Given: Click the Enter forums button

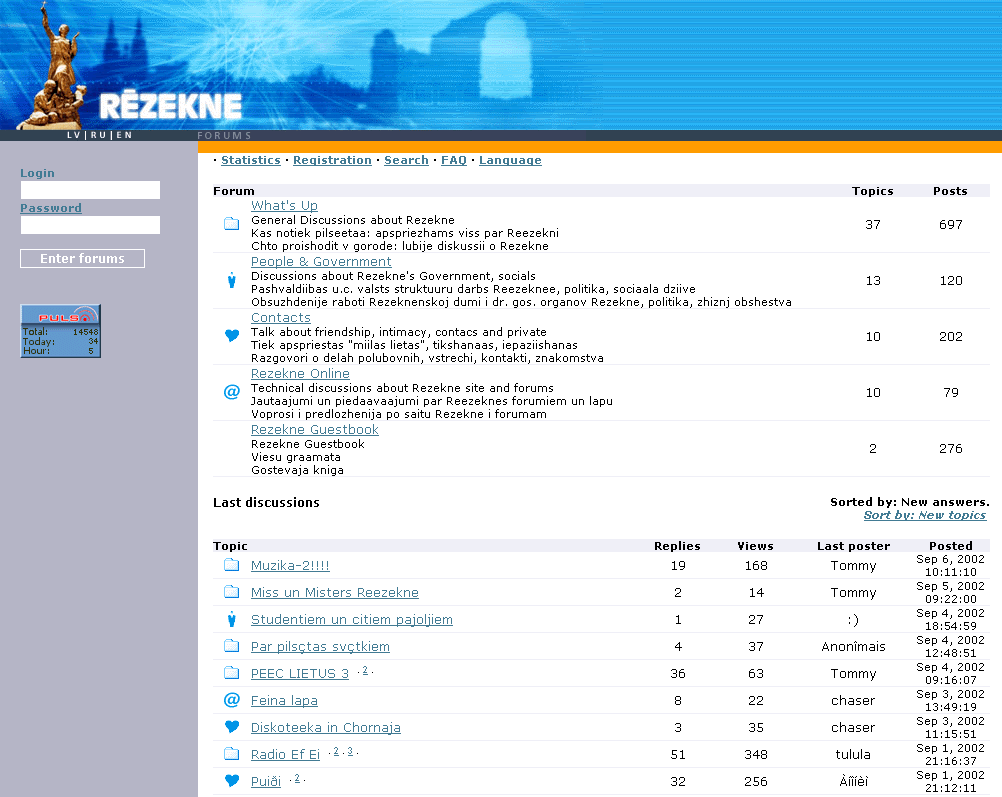Looking at the screenshot, I should click(82, 258).
